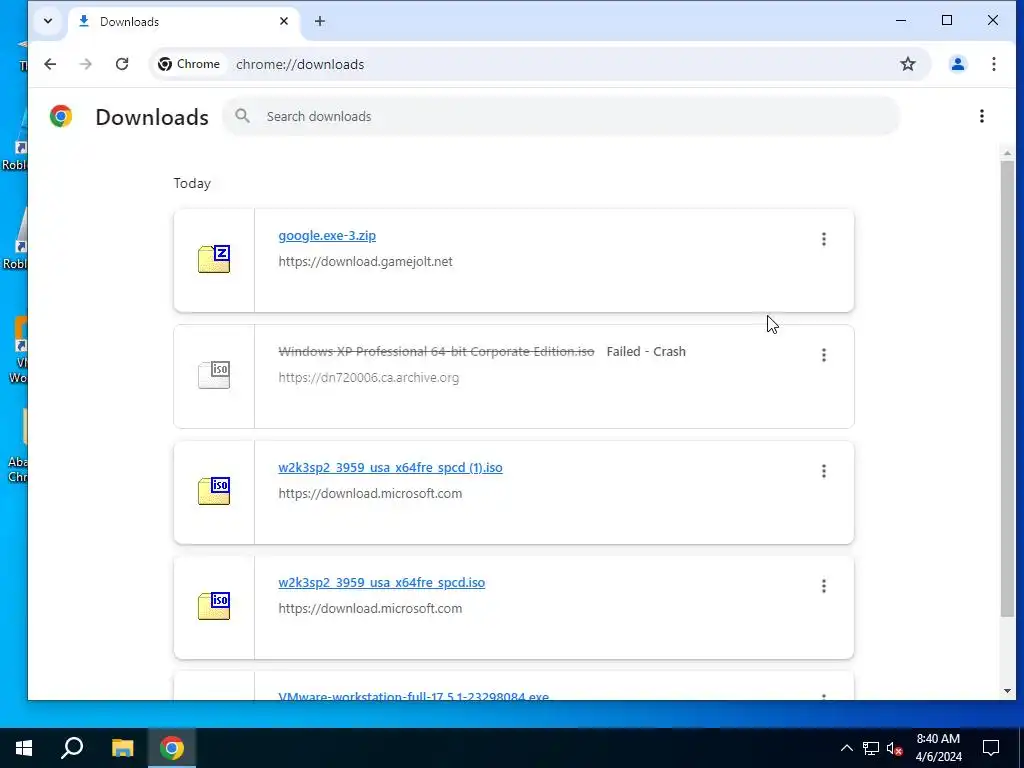This screenshot has height=768, width=1024.
Task: Open w2k3sp2_3959_usa_x64fre_spcd (1).iso link
Action: tap(391, 468)
